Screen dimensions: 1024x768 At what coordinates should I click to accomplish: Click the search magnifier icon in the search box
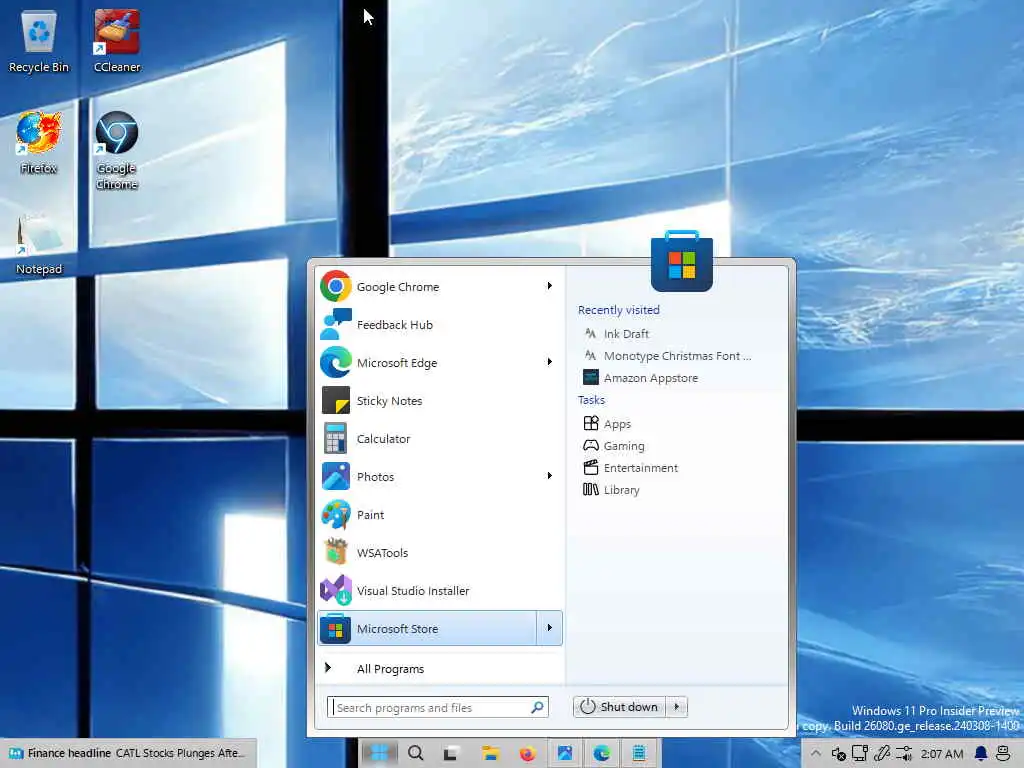[x=537, y=707]
